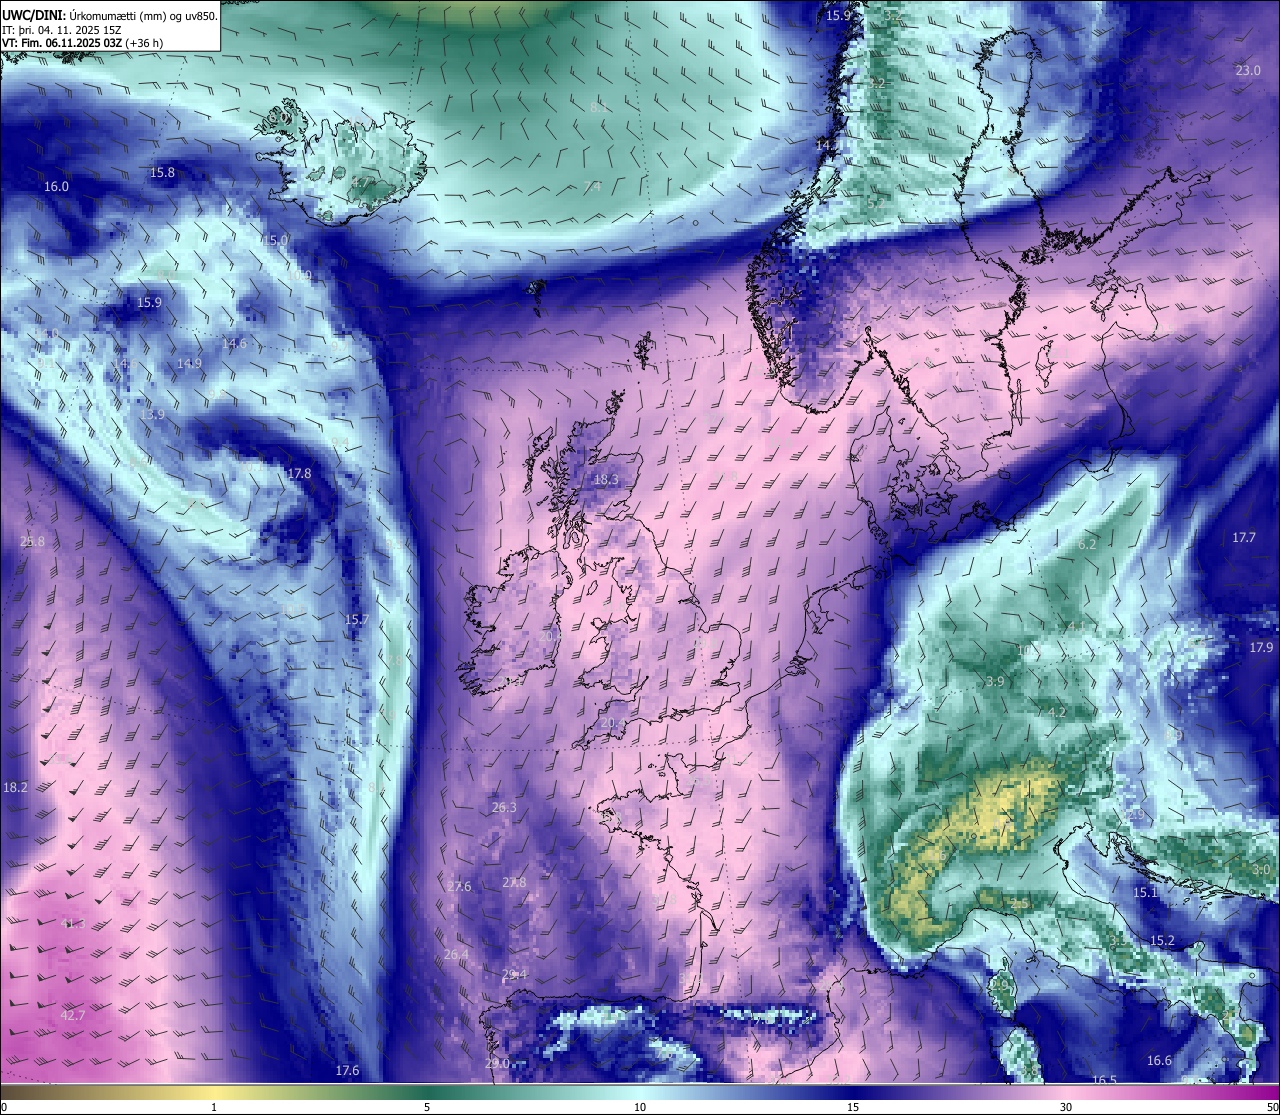Screen dimensions: 1280x1115
Task: Click the 14.6 value label
Action: tap(234, 344)
